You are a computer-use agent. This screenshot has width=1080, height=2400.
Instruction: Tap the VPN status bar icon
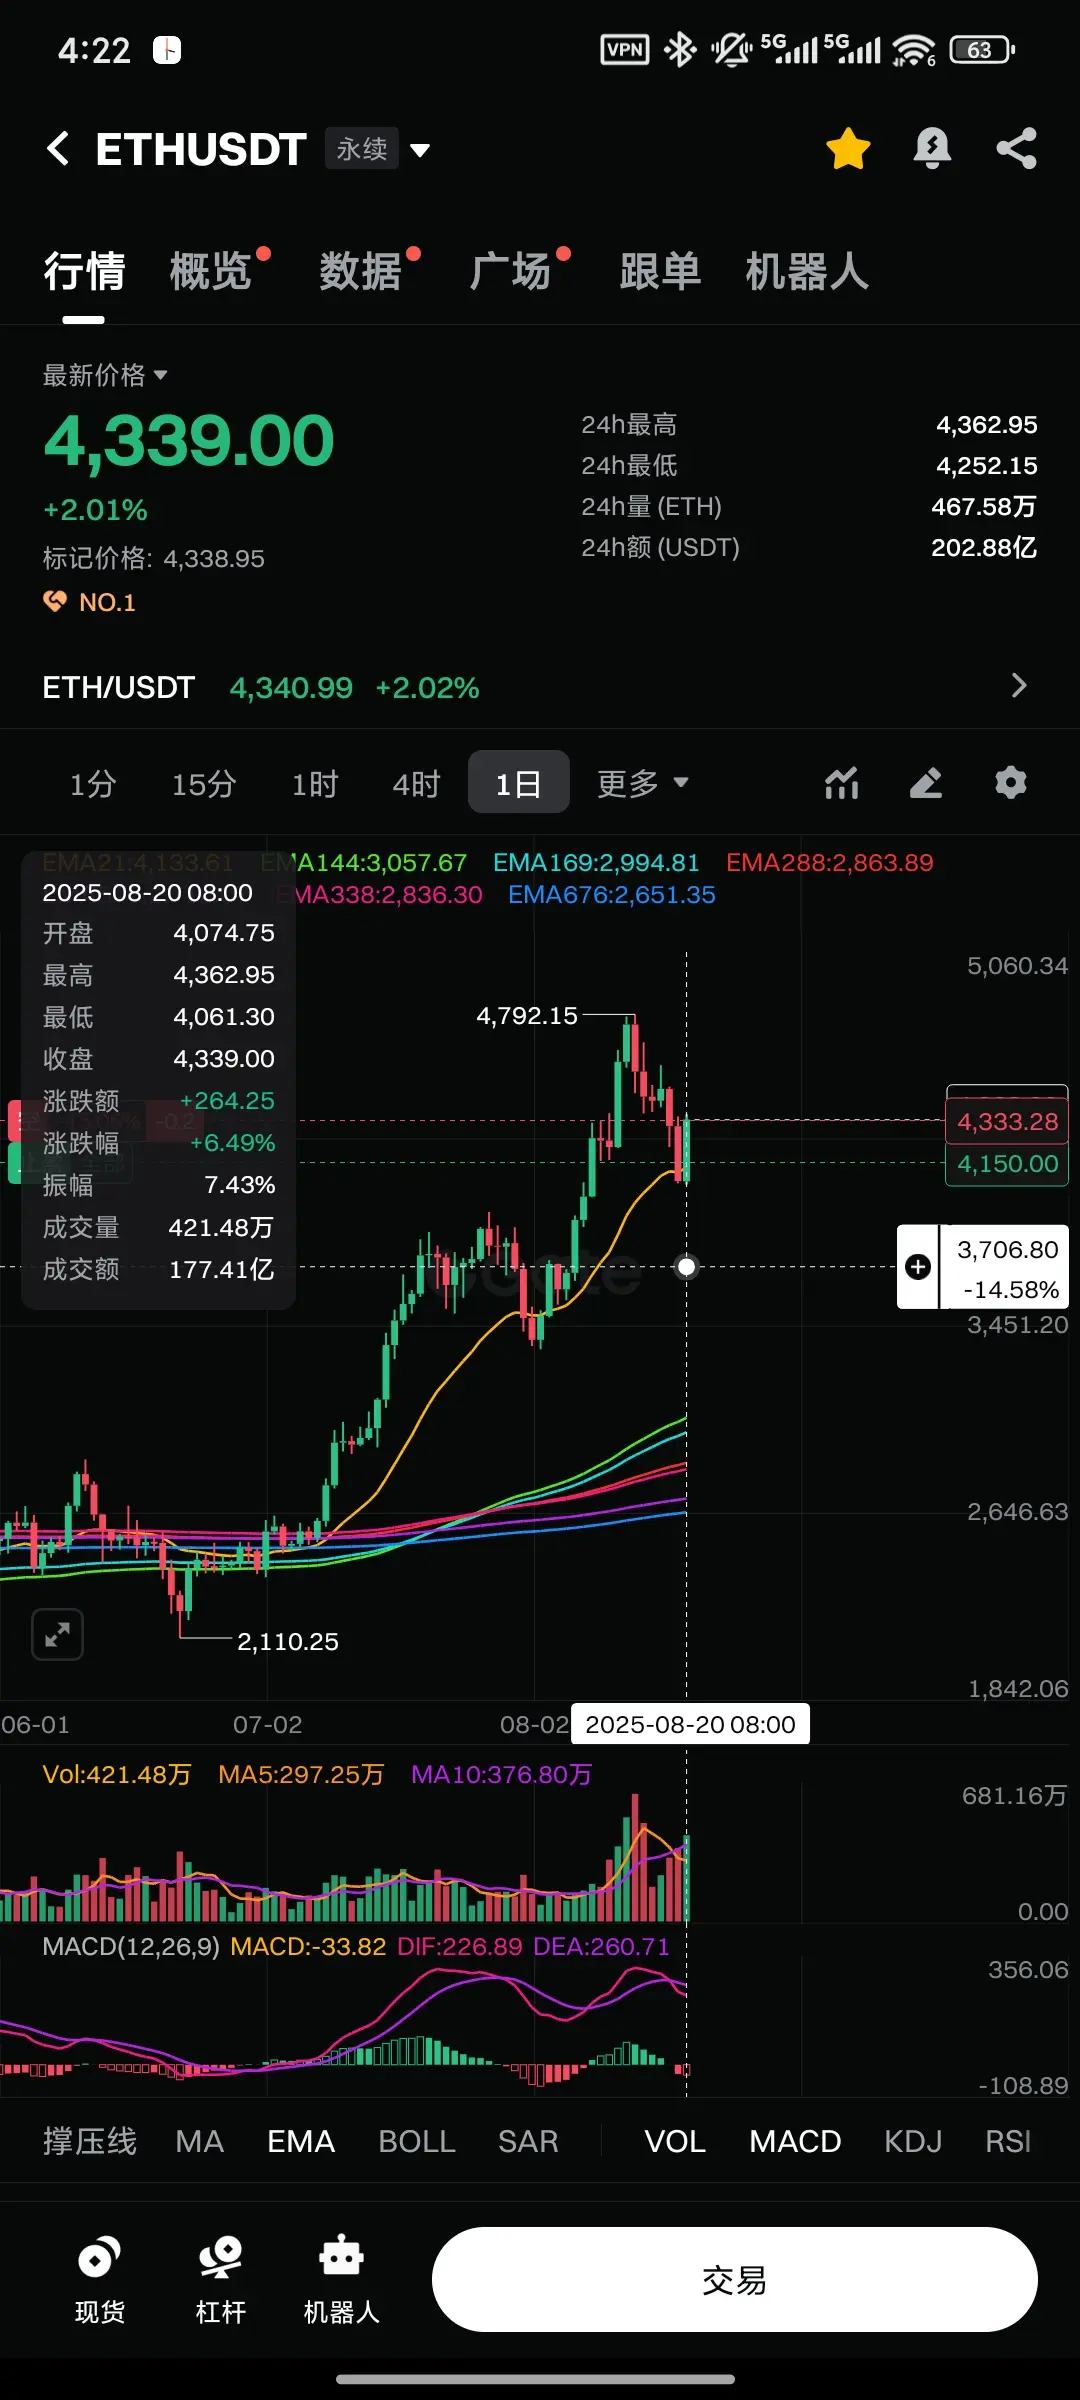point(625,49)
